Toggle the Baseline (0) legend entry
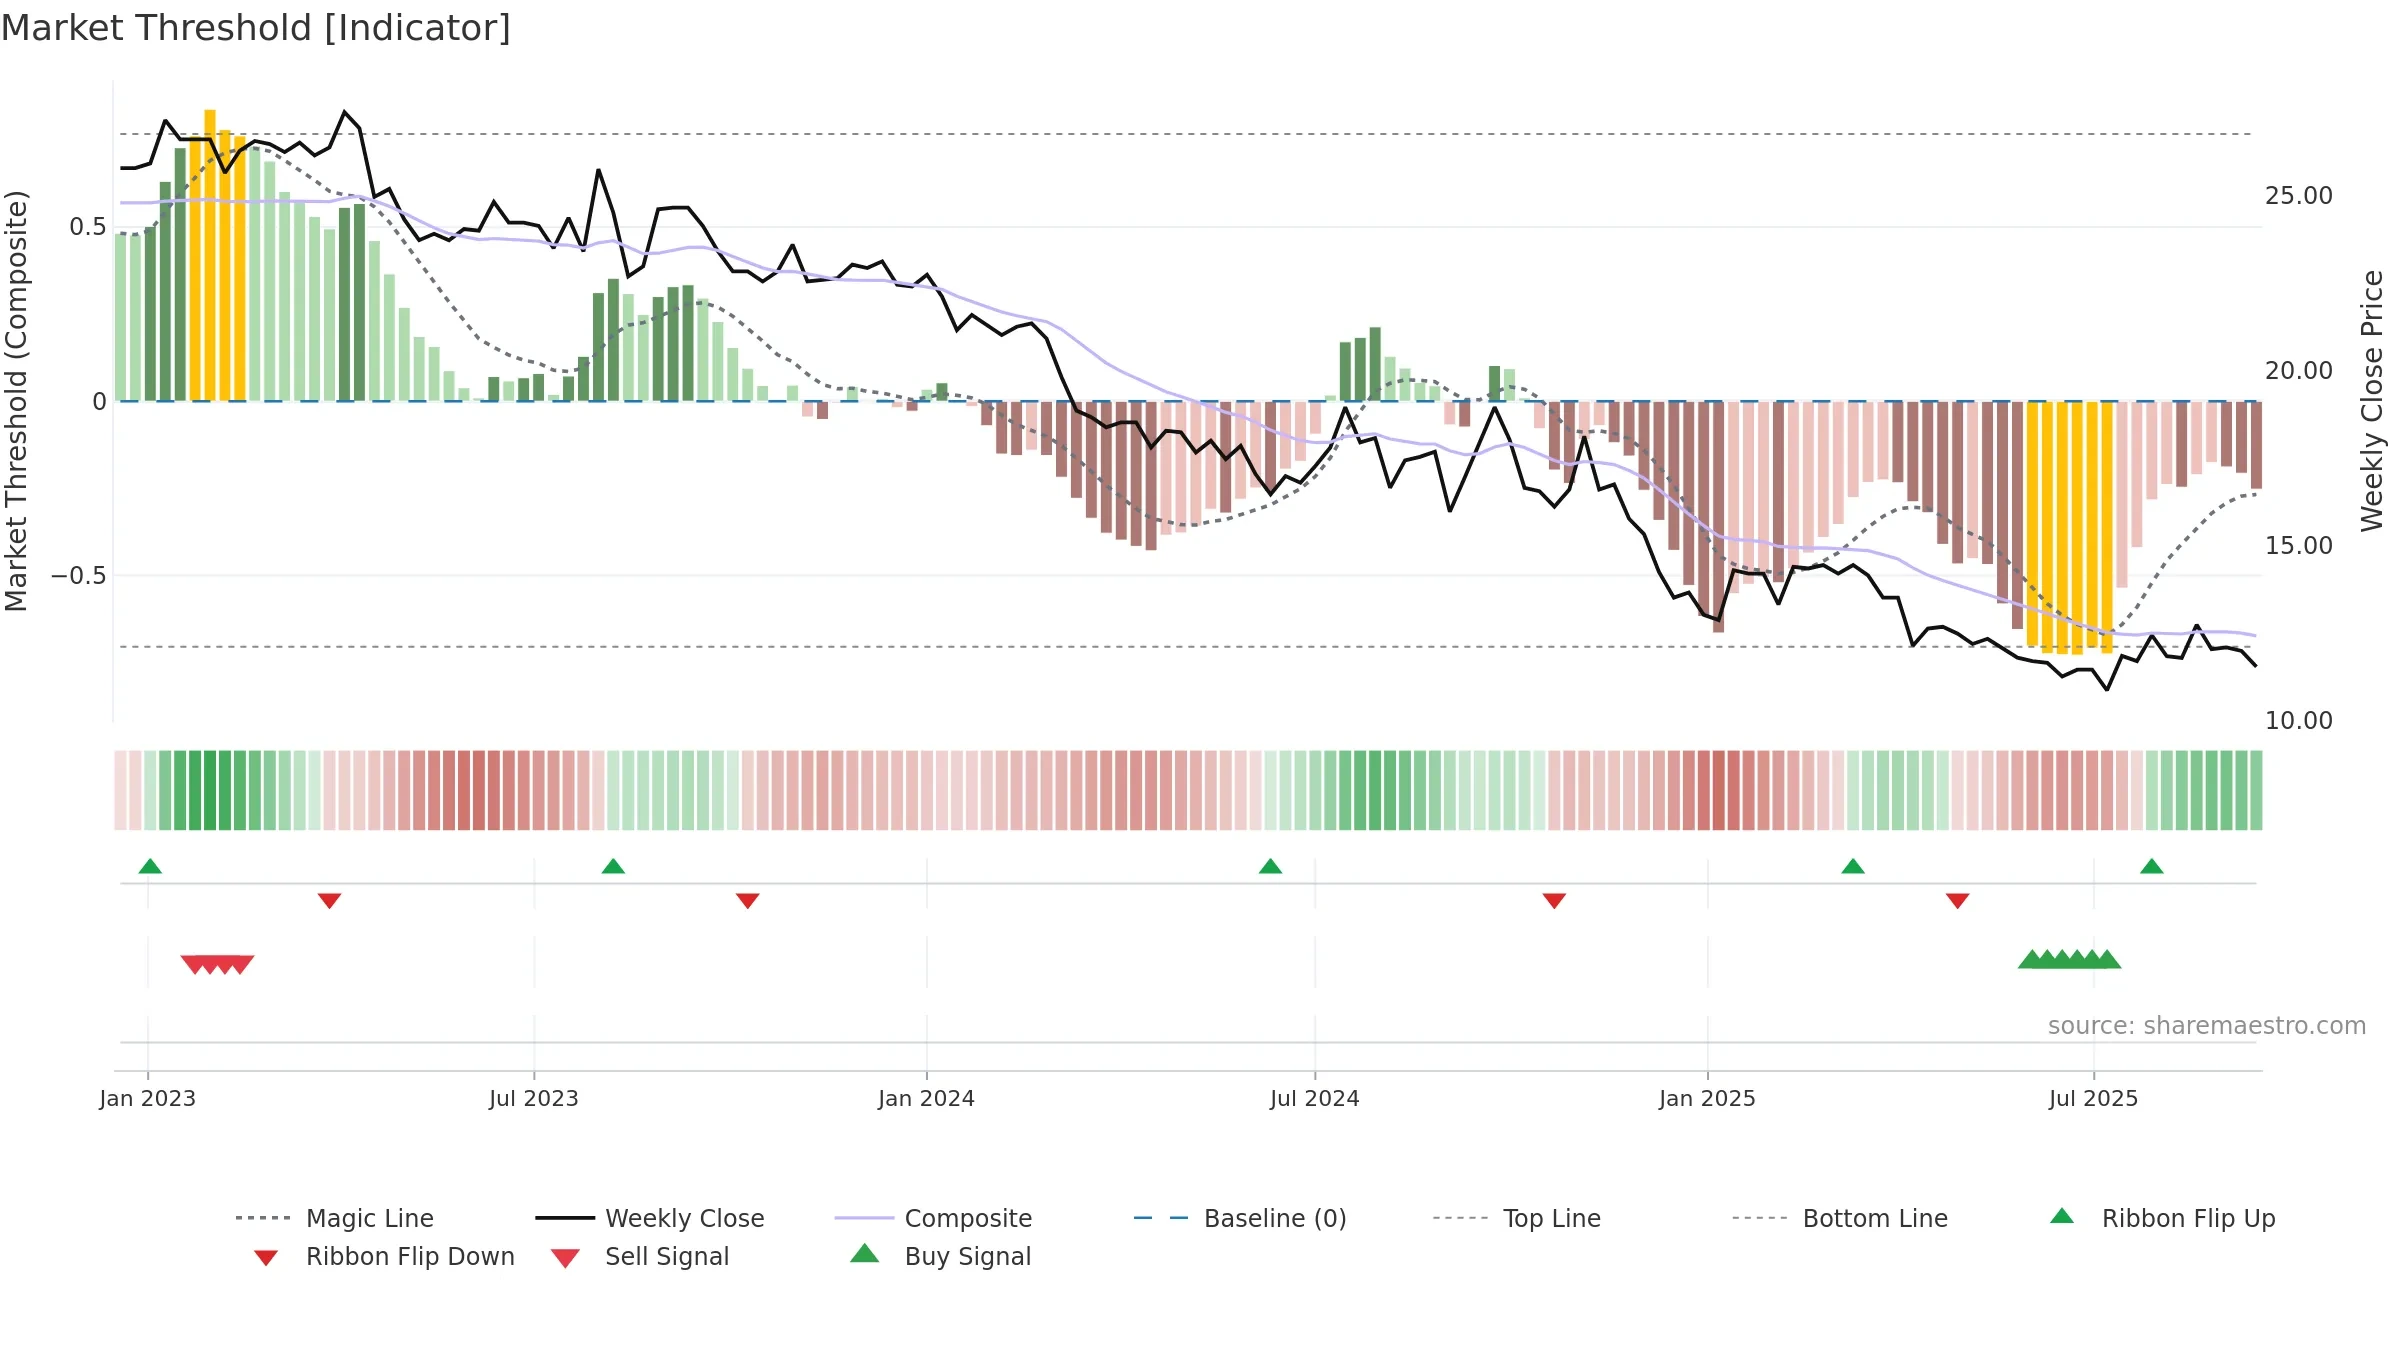Screen dimensions: 2400x1350 point(1240,1218)
